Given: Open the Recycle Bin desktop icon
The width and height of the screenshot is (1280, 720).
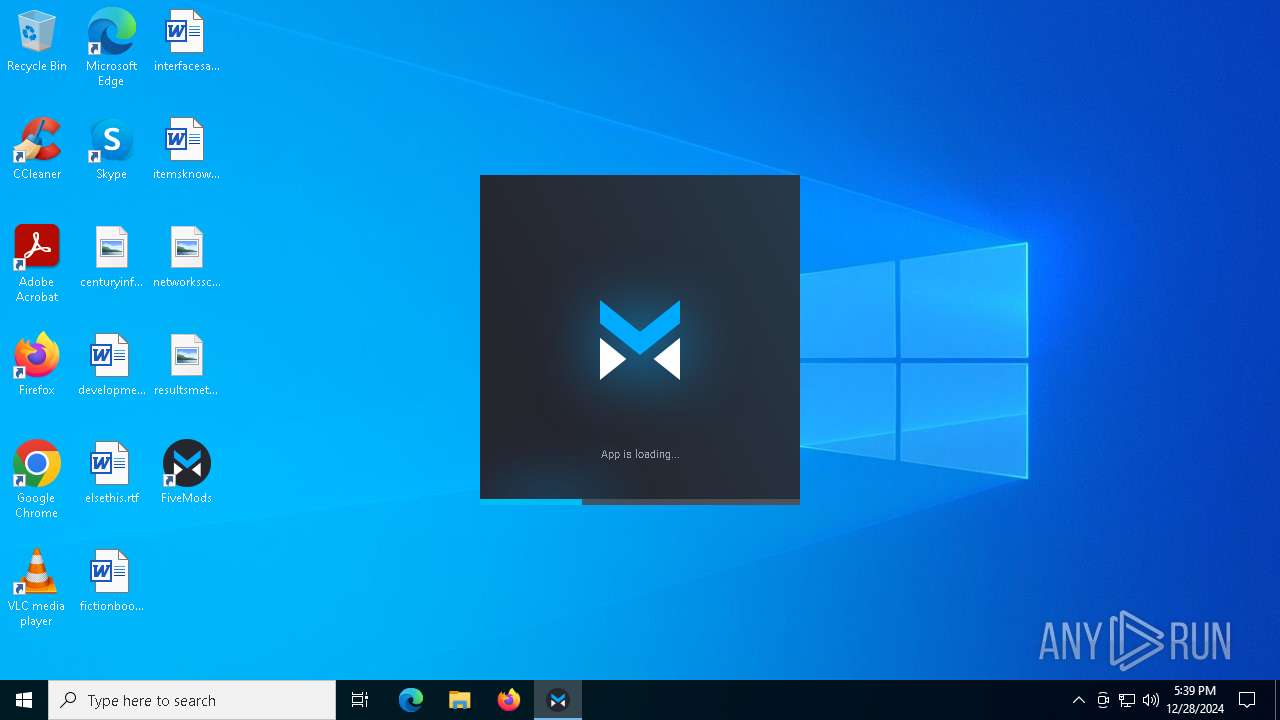Looking at the screenshot, I should (x=37, y=42).
